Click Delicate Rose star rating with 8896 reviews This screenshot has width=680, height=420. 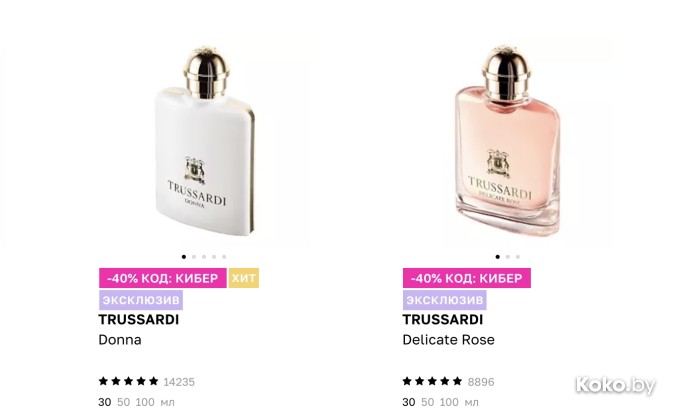[448, 382]
